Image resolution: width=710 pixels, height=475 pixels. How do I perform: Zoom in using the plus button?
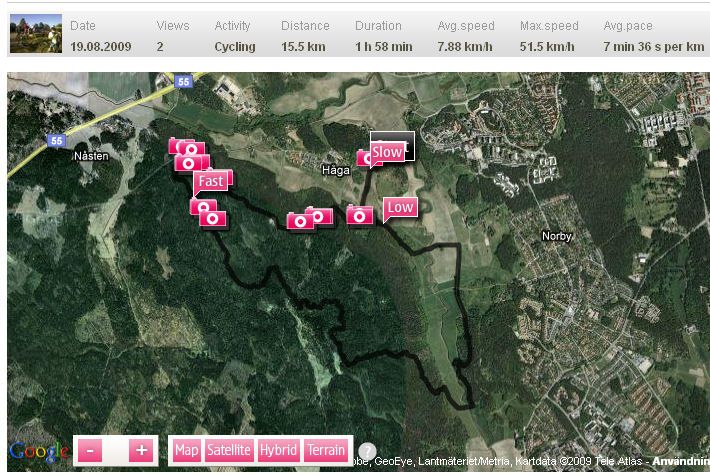pyautogui.click(x=141, y=450)
